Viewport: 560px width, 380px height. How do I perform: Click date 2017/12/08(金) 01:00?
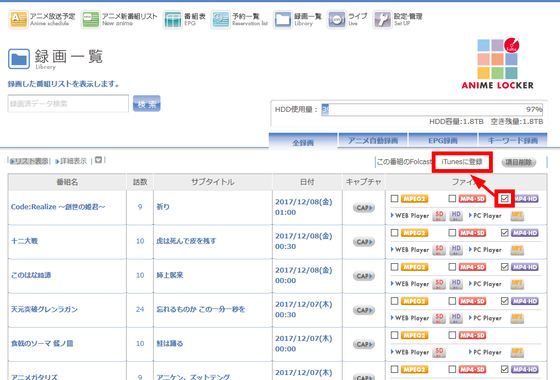[304, 207]
